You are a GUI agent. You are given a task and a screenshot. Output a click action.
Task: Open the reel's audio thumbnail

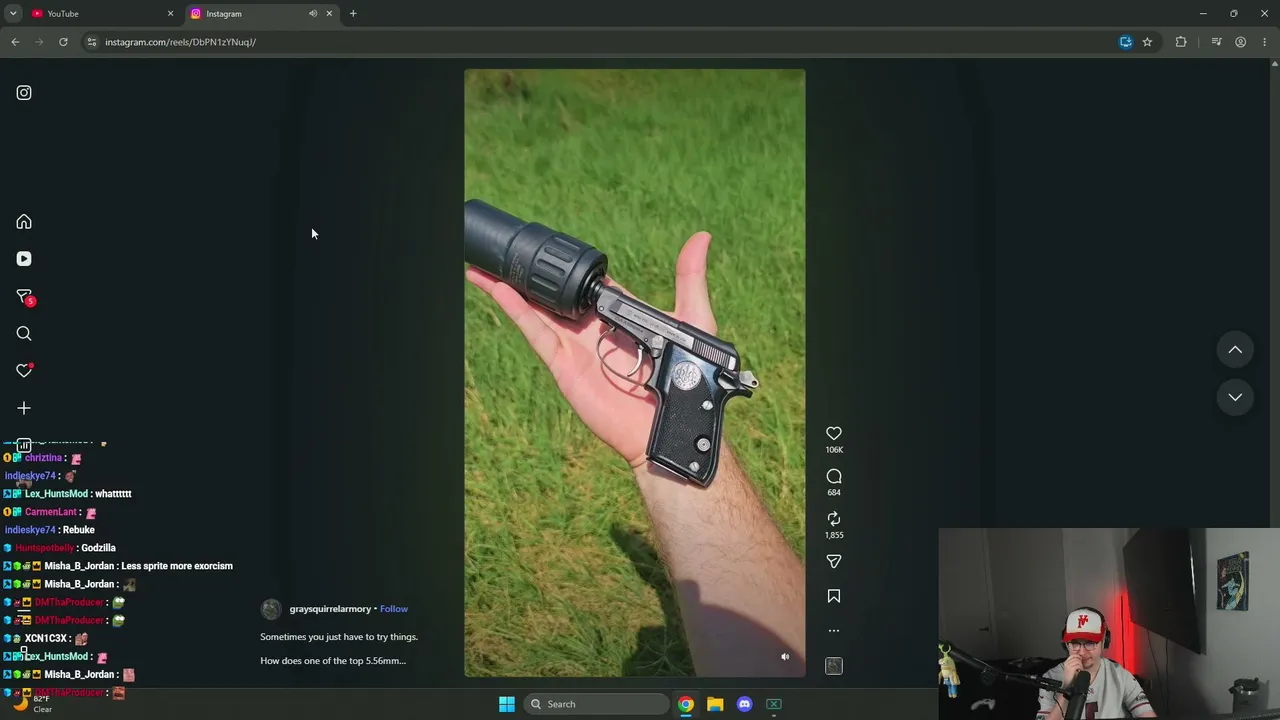834,666
